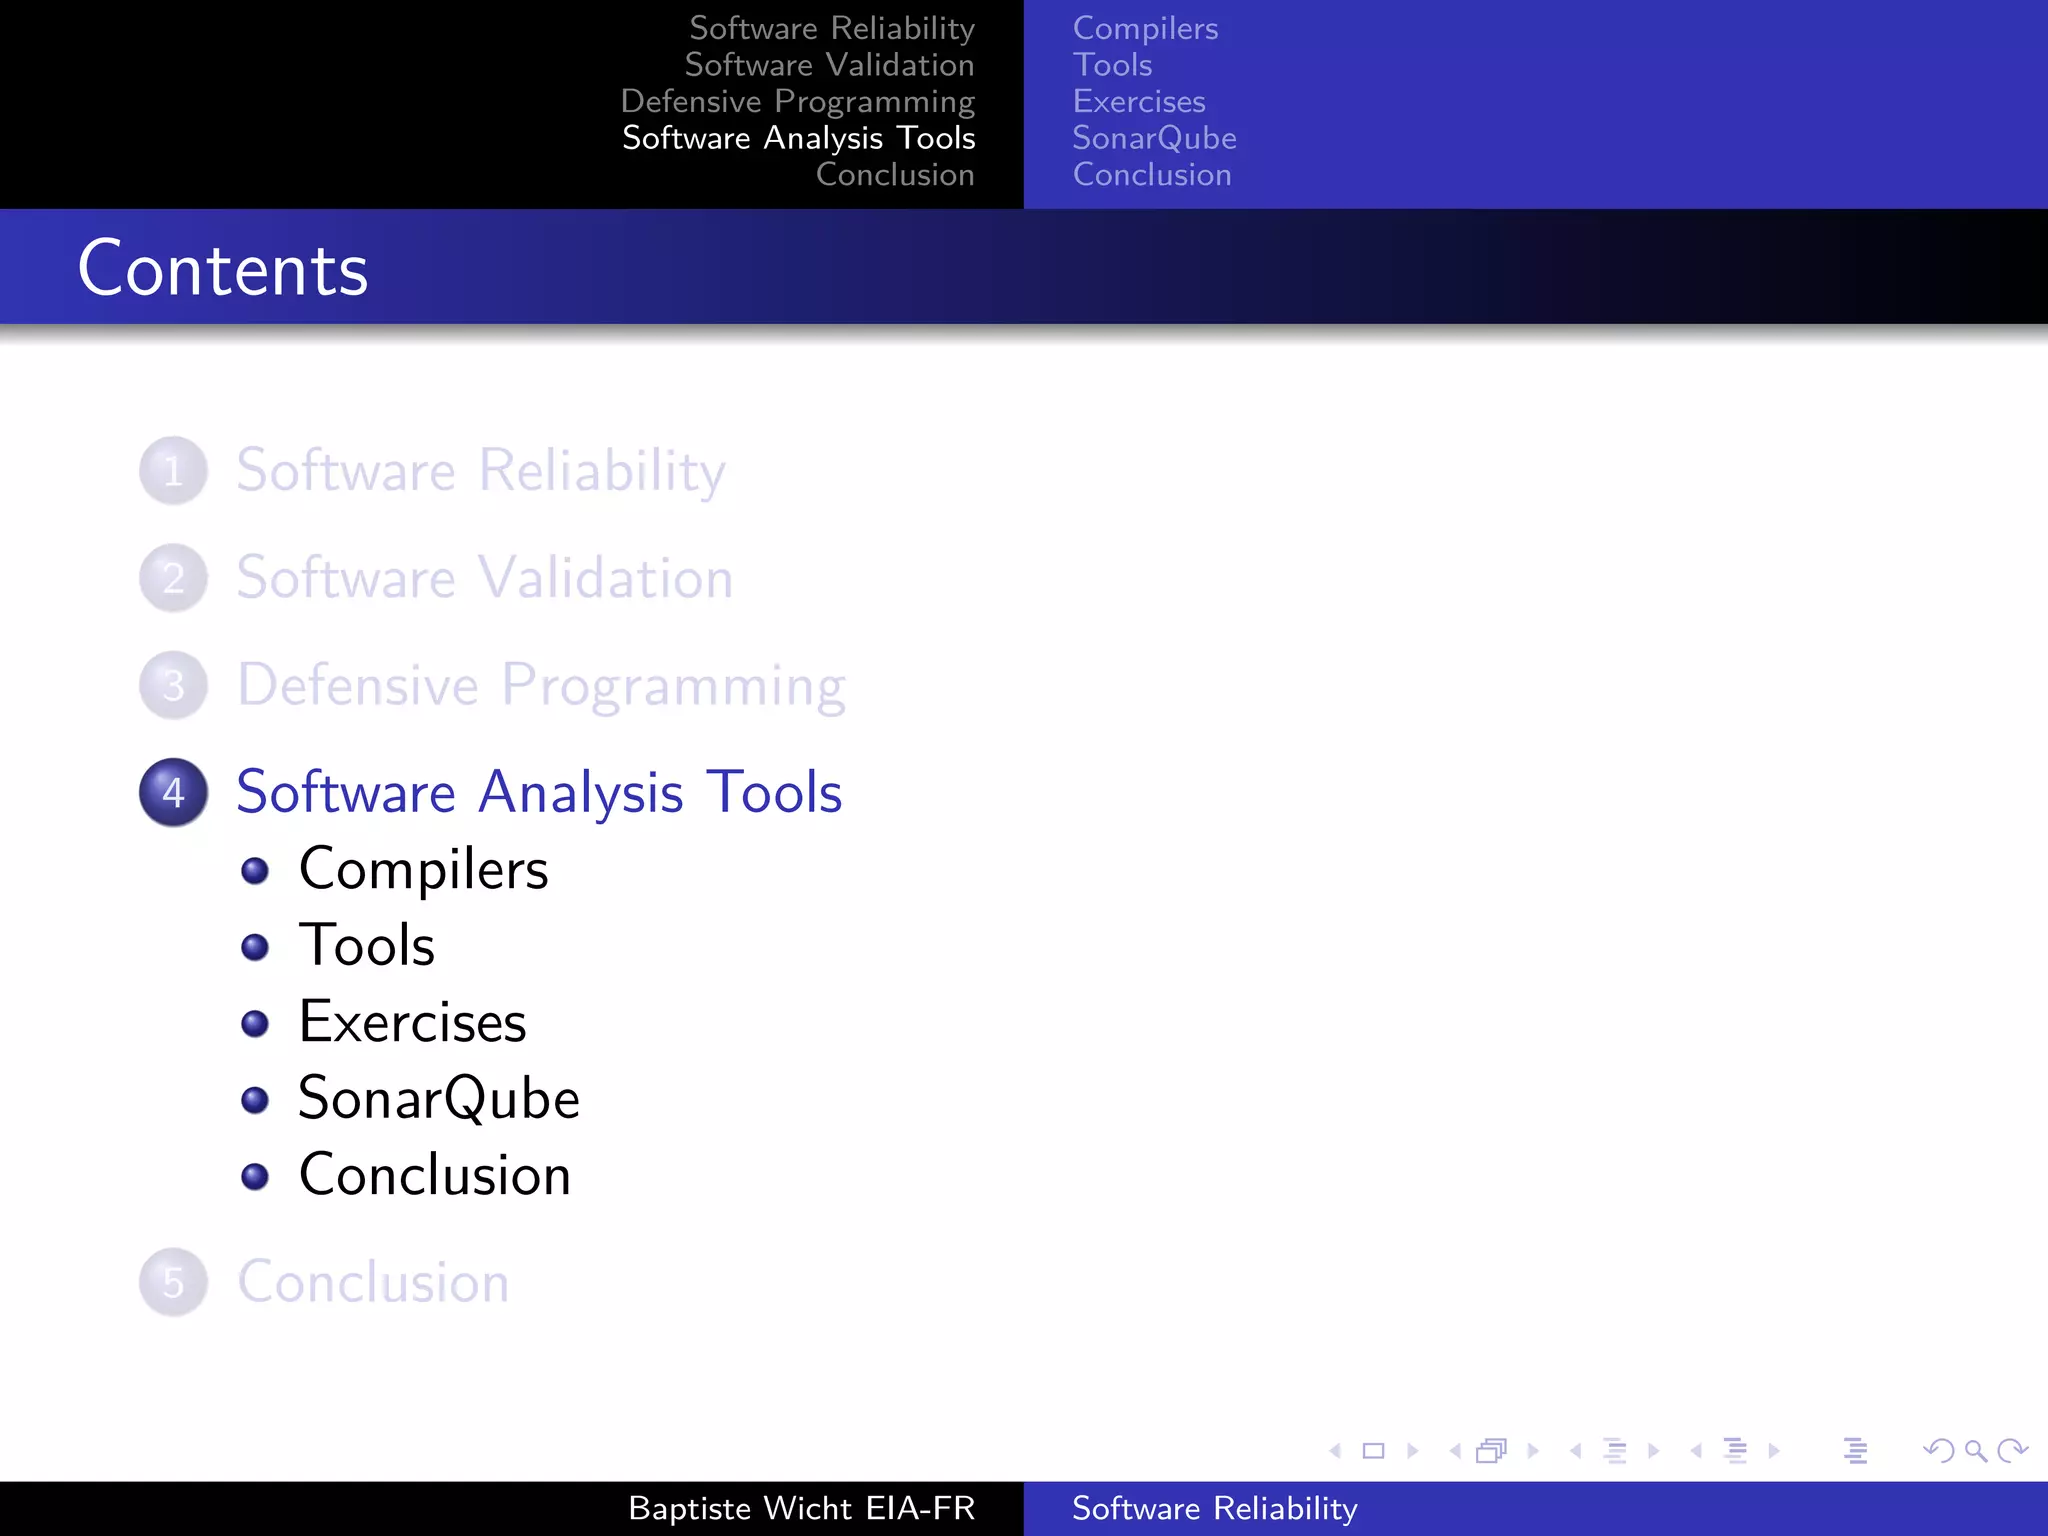Go to previous slide arrow icon
2048x1536 pixels.
pyautogui.click(x=1335, y=1451)
